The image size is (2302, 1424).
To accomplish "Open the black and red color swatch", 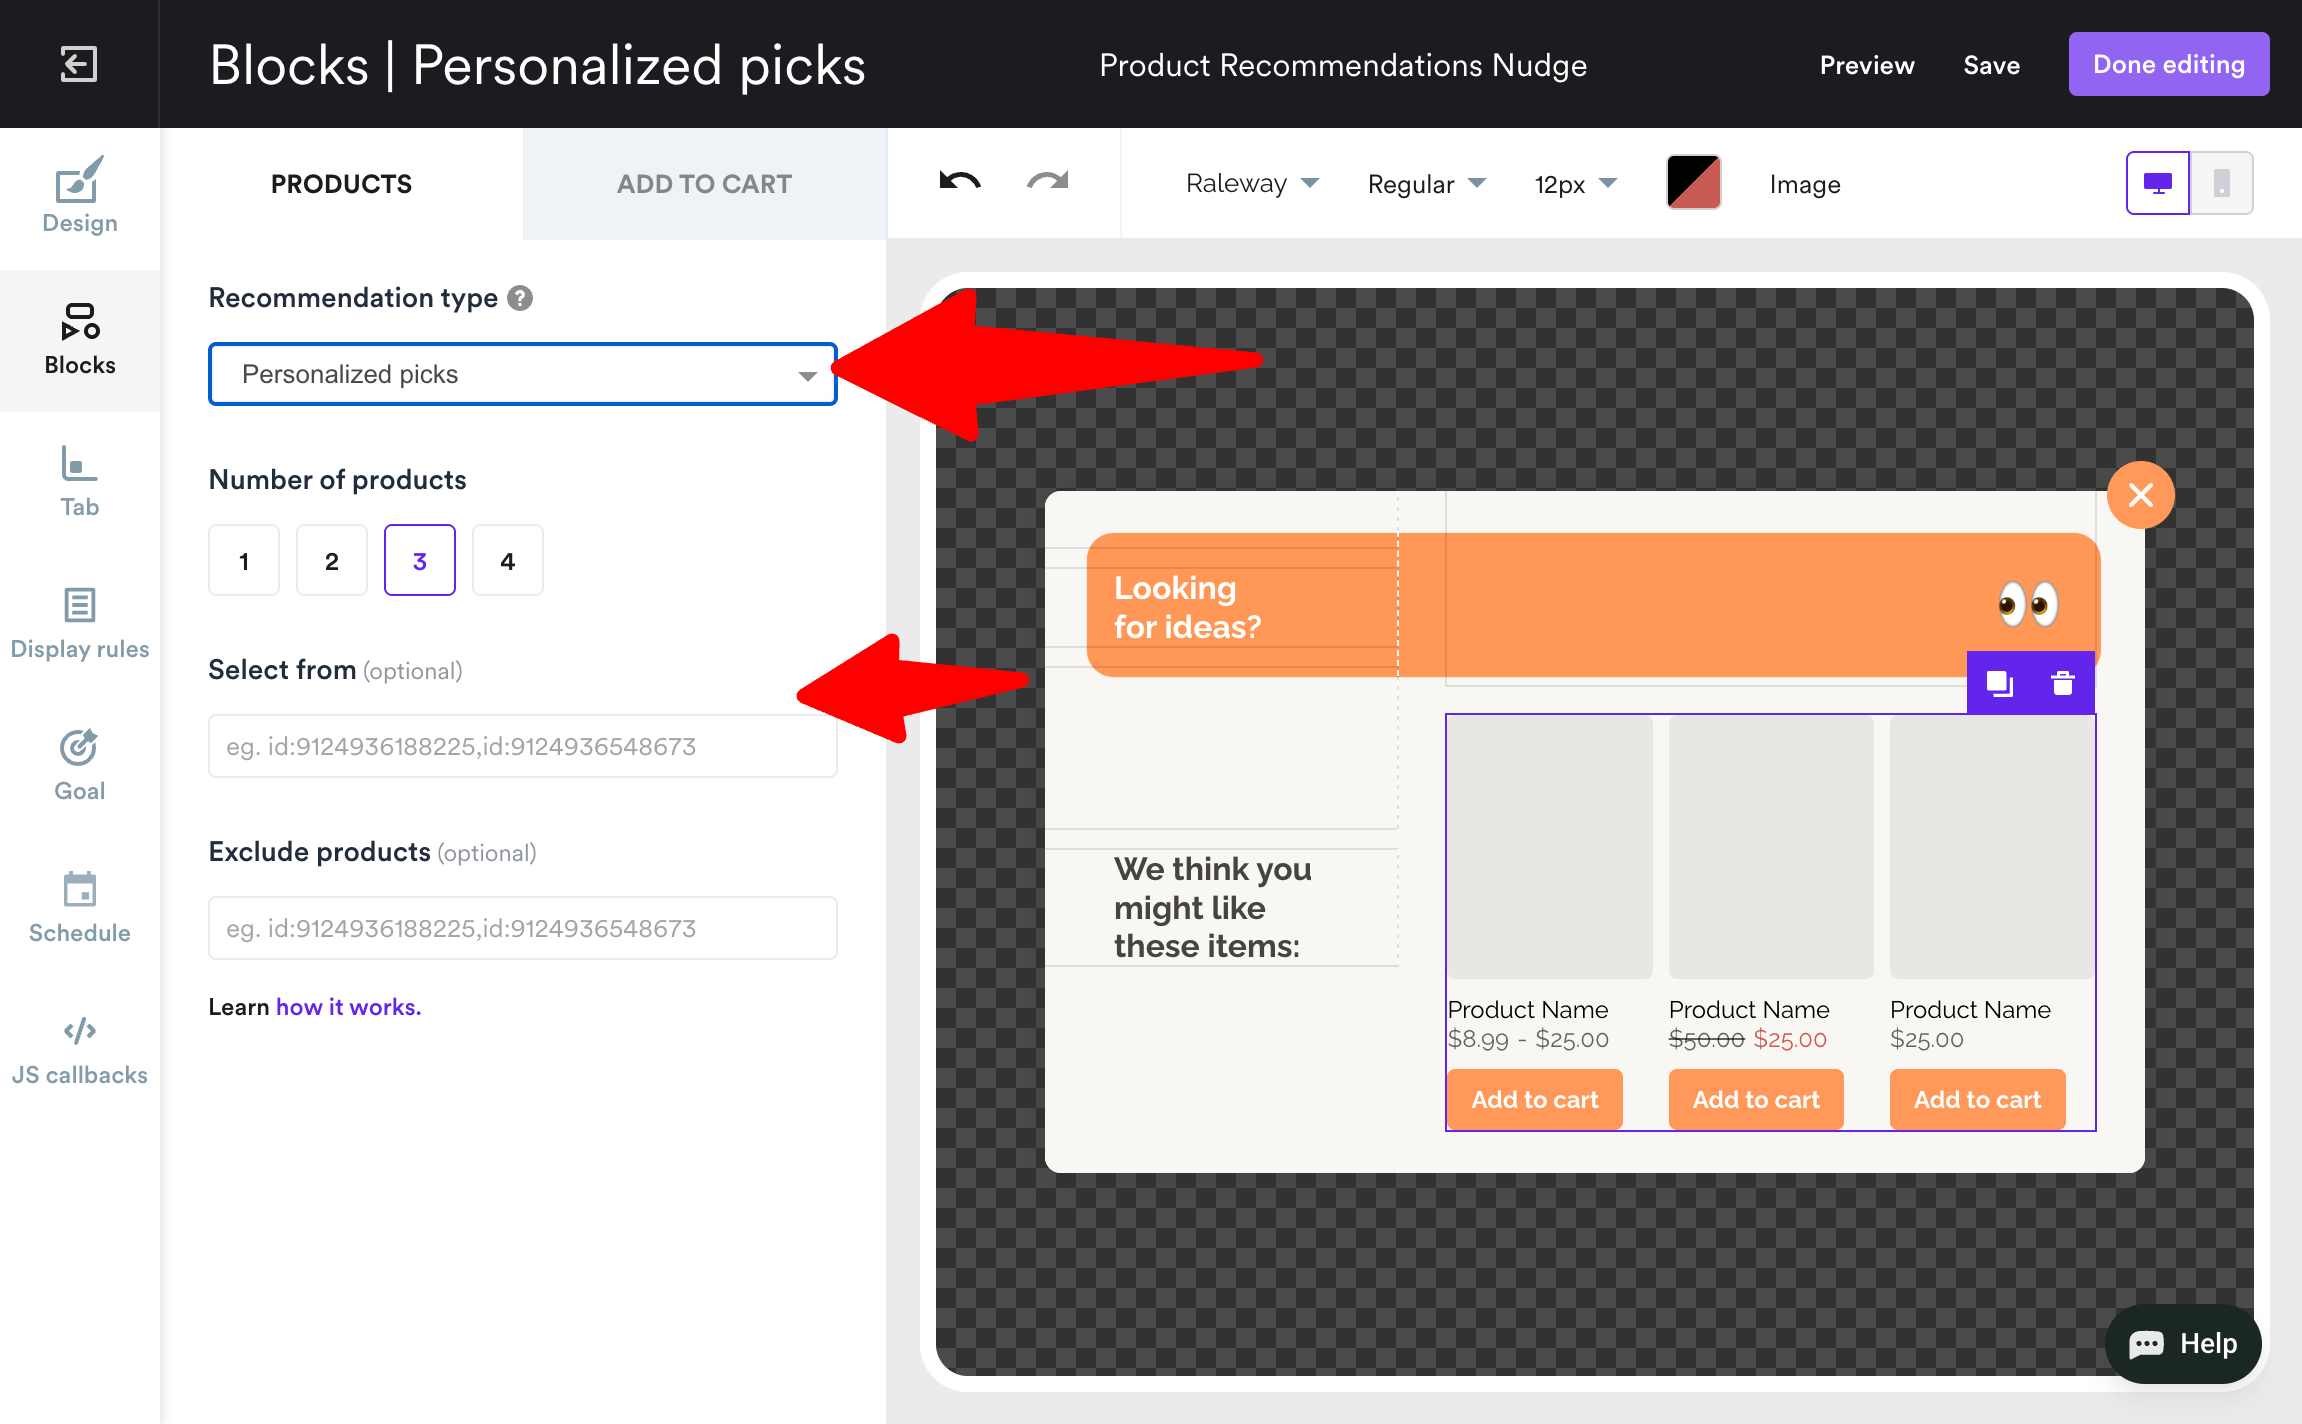I will tap(1693, 183).
